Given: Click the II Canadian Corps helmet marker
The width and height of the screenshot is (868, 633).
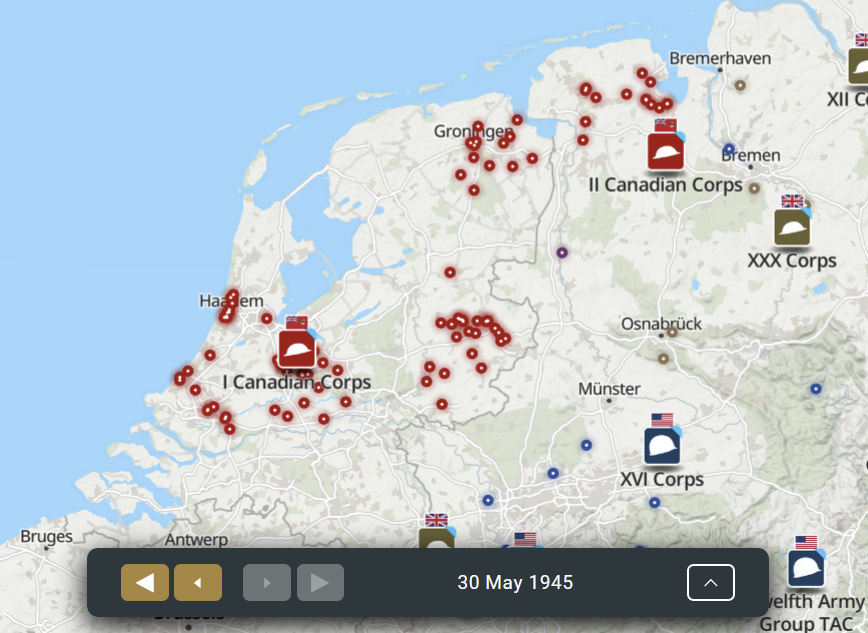Looking at the screenshot, I should [x=666, y=152].
